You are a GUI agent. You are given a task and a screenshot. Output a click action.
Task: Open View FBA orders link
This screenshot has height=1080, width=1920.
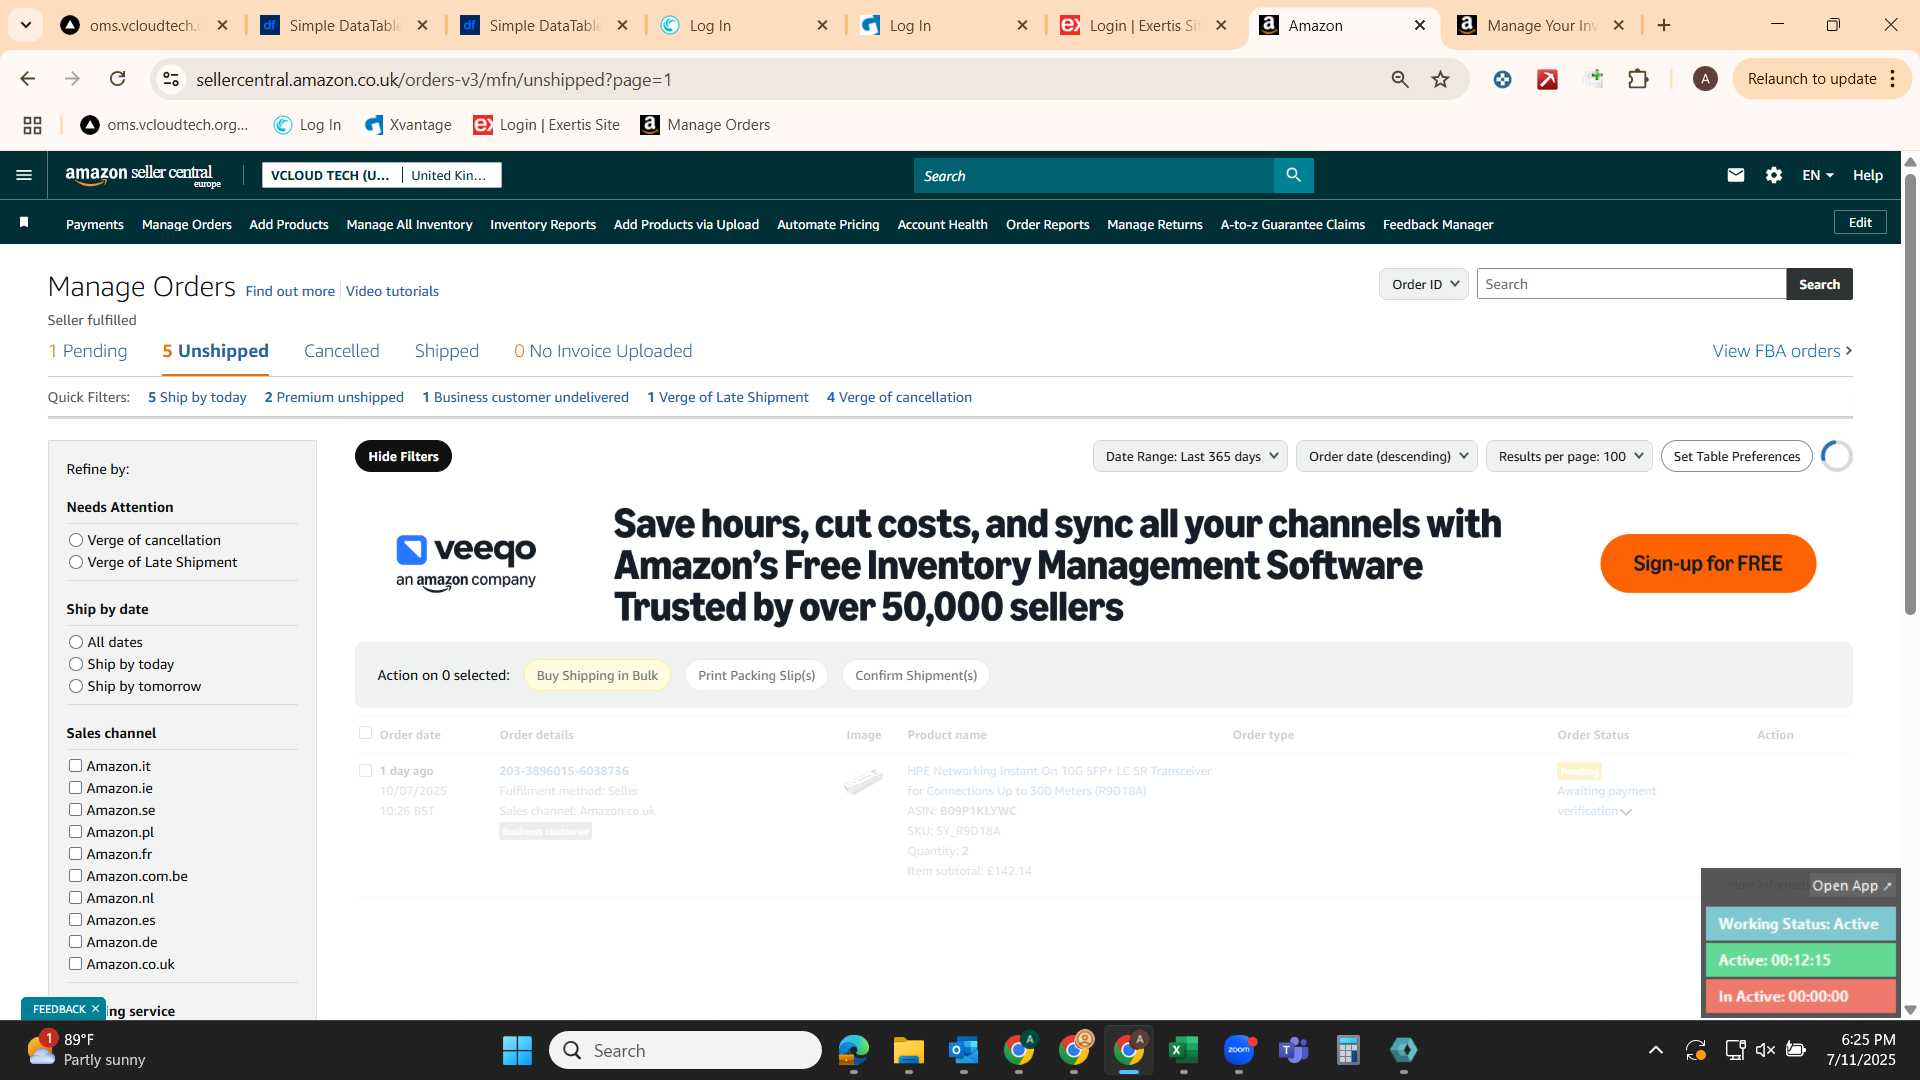pyautogui.click(x=1782, y=351)
